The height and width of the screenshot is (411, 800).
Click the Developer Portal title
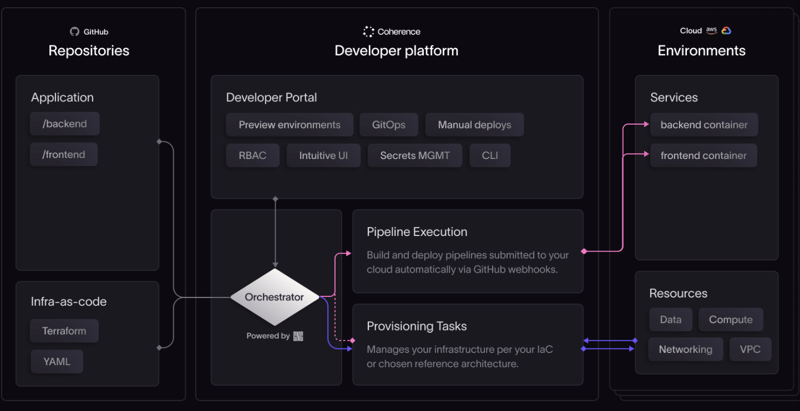(271, 97)
